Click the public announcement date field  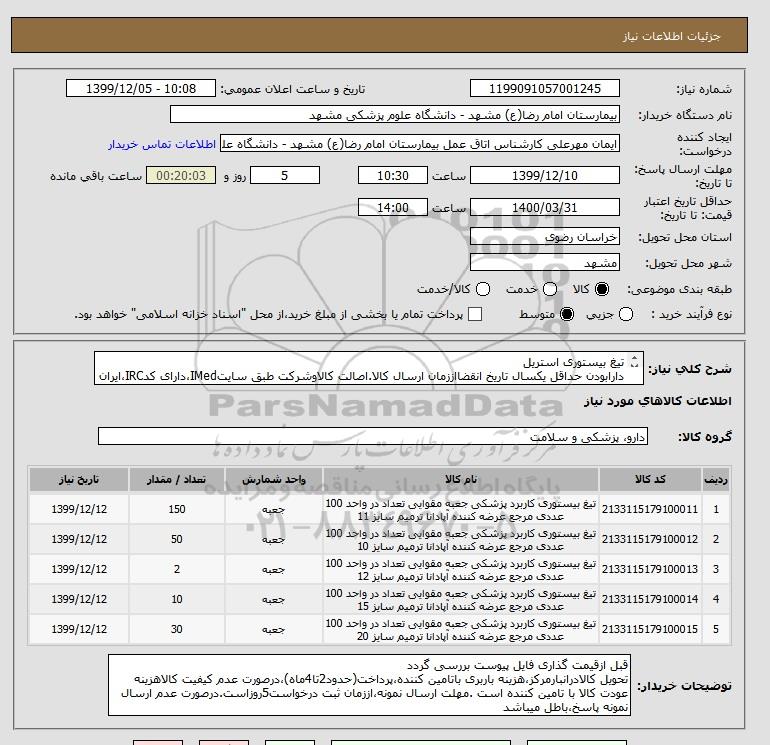click(x=141, y=88)
